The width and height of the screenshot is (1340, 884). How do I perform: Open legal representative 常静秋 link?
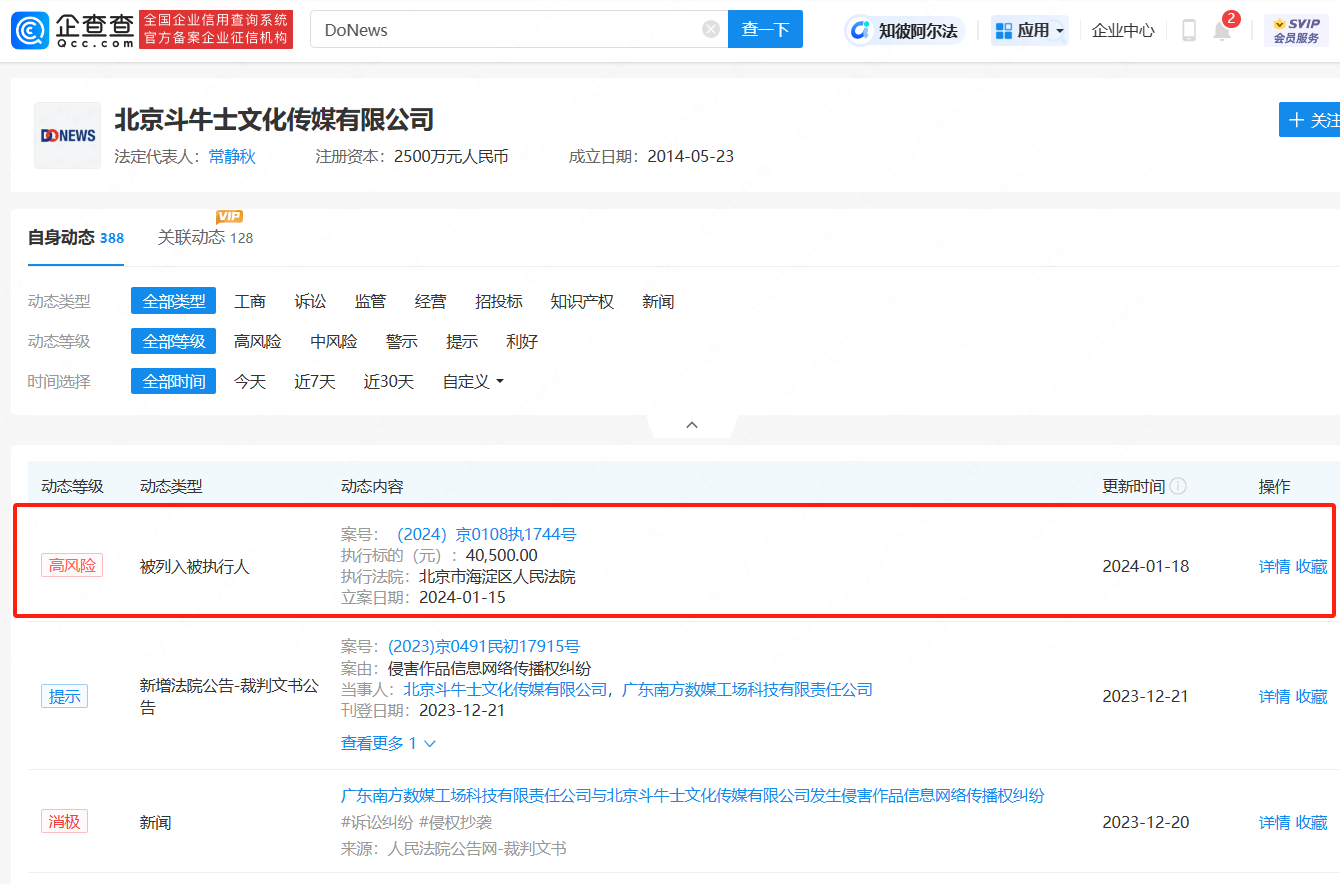tap(232, 156)
